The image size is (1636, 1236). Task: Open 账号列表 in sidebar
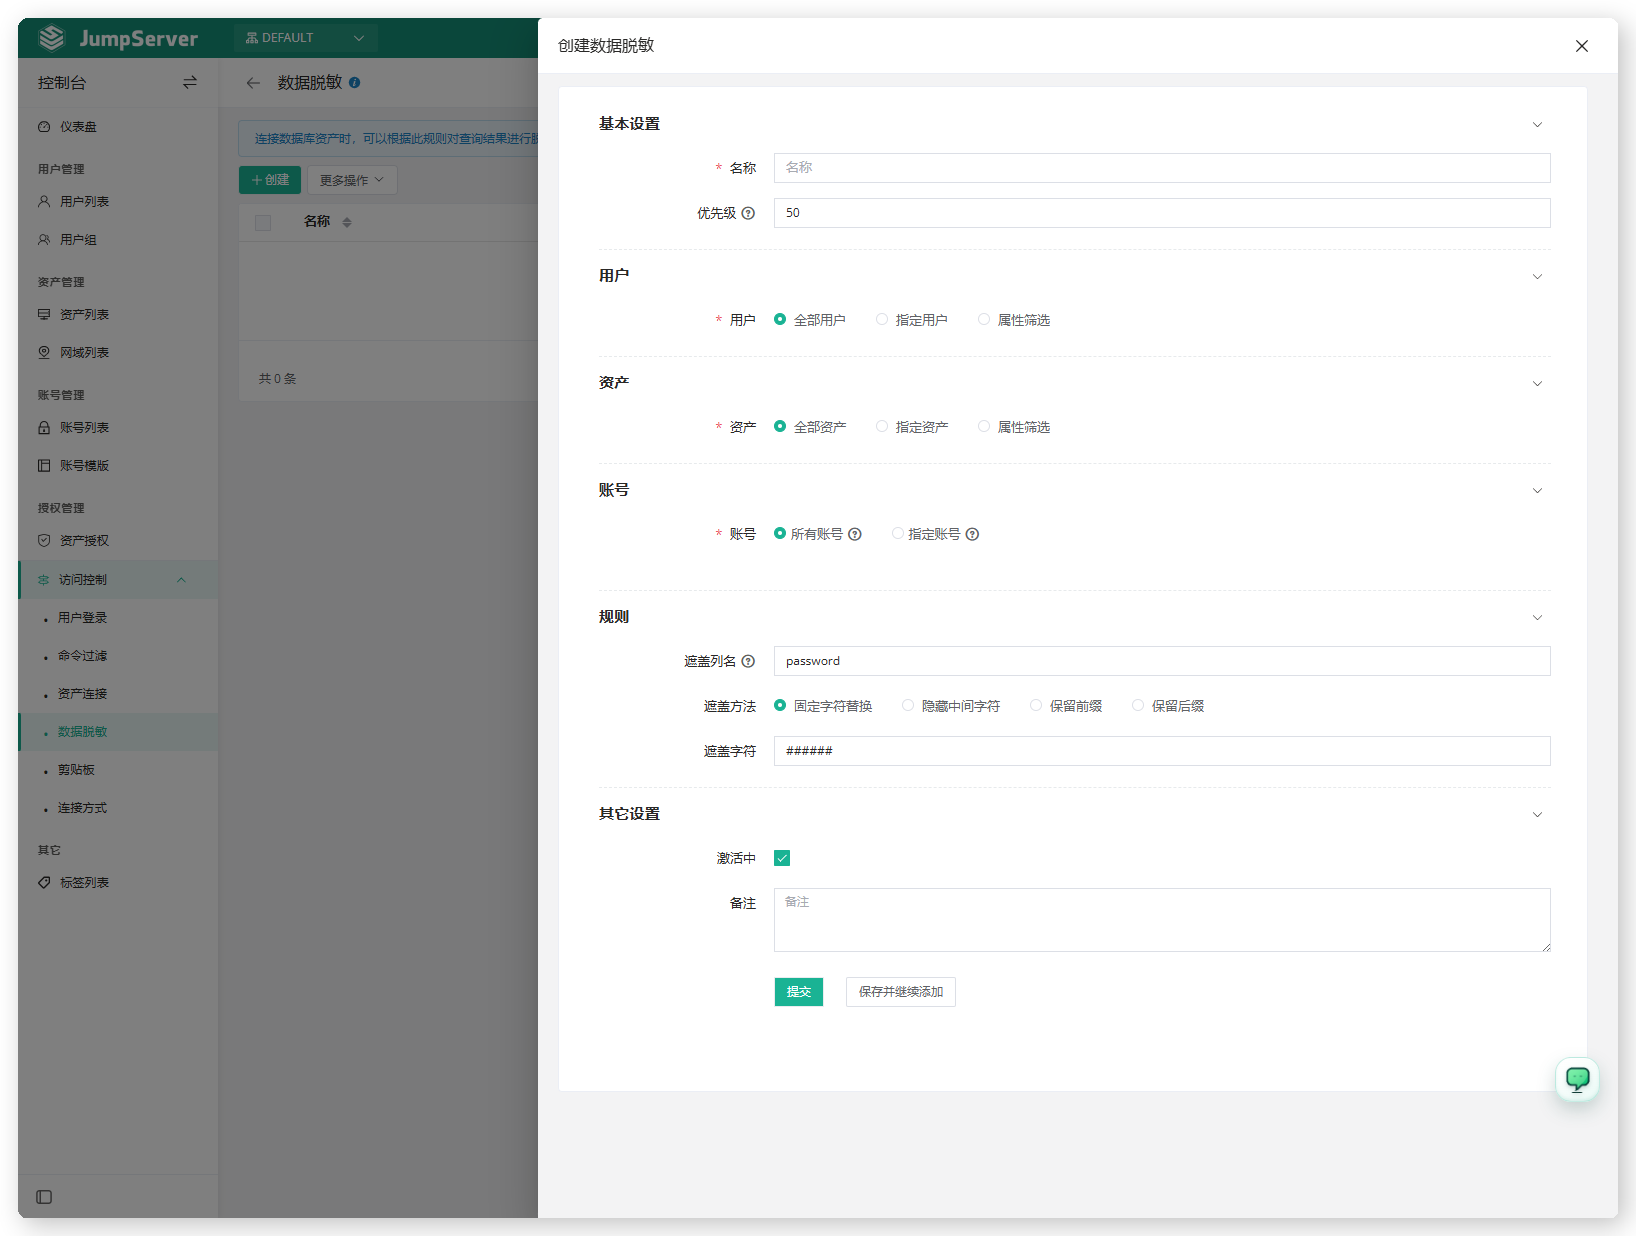click(x=118, y=428)
